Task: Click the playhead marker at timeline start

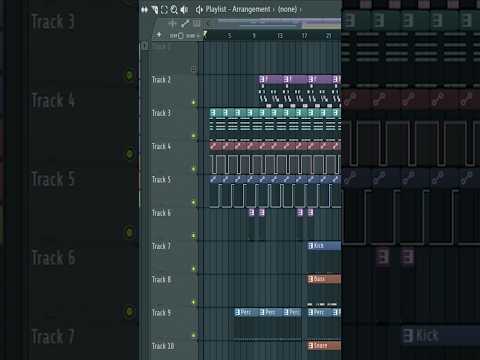Action: point(205,34)
